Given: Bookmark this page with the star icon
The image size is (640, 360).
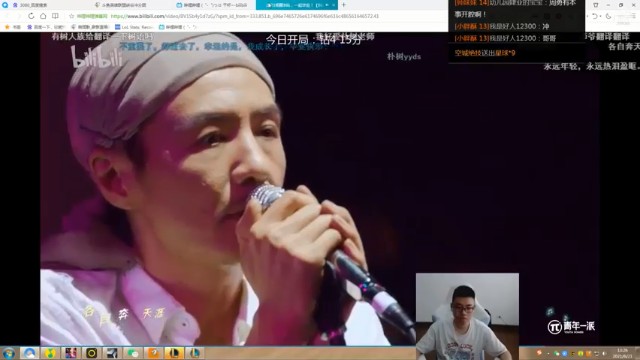Looking at the screenshot, I should tap(71, 16).
